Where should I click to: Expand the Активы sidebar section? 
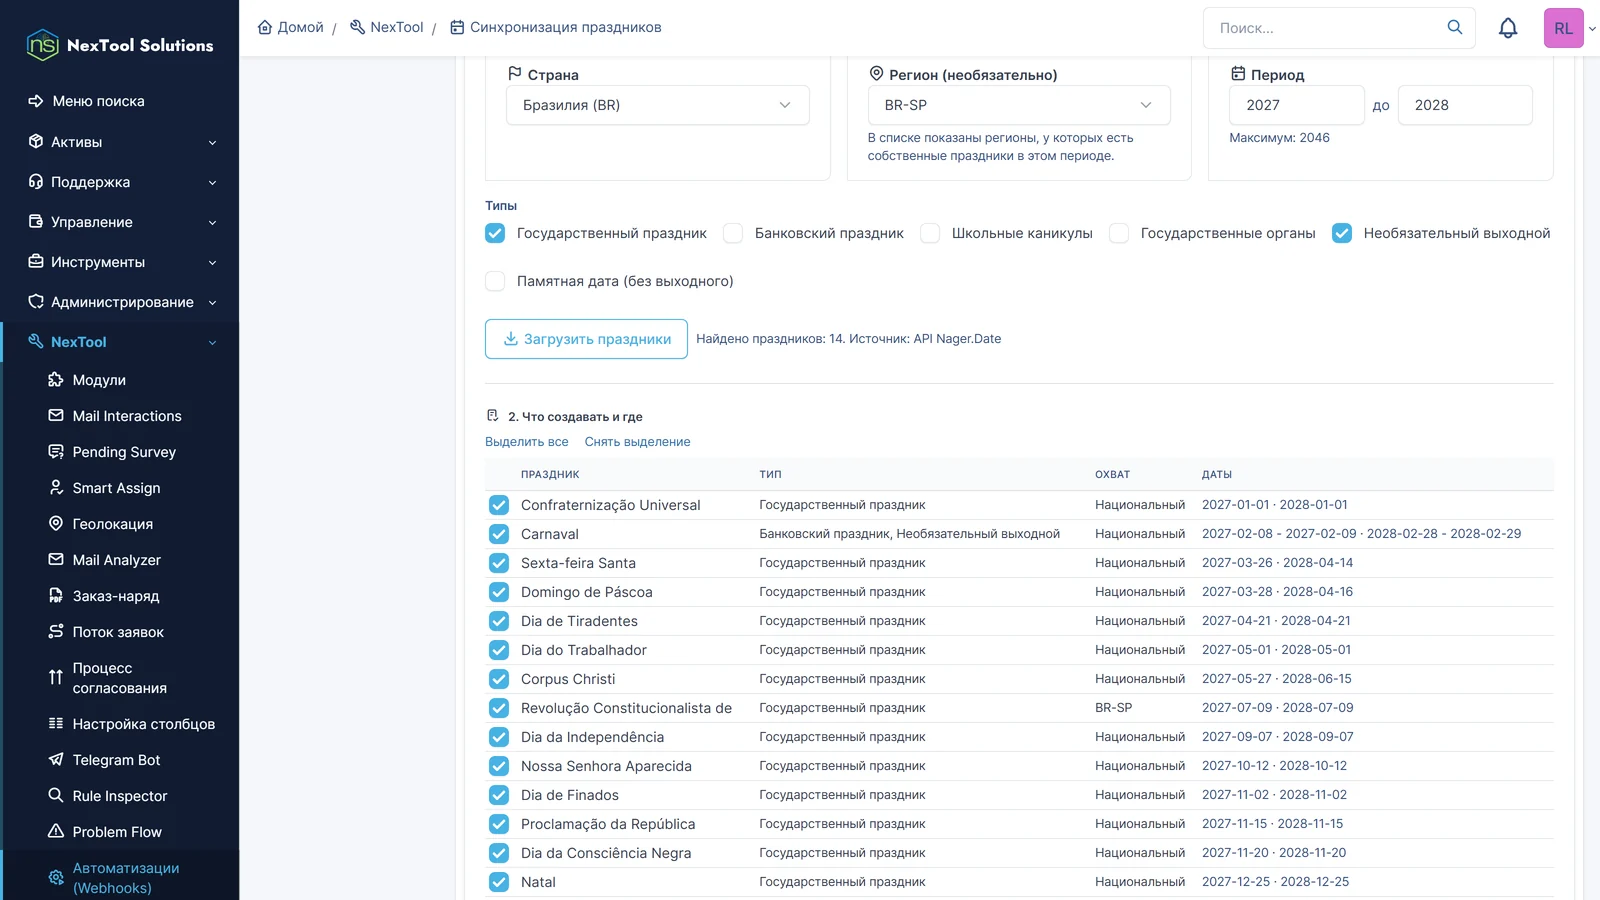click(120, 142)
